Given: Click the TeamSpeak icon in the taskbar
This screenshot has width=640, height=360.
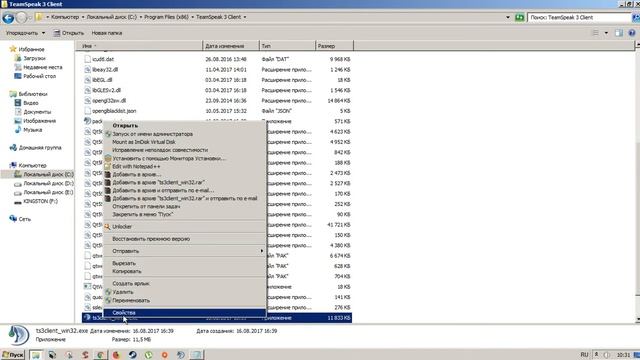Looking at the screenshot, I should (180, 354).
